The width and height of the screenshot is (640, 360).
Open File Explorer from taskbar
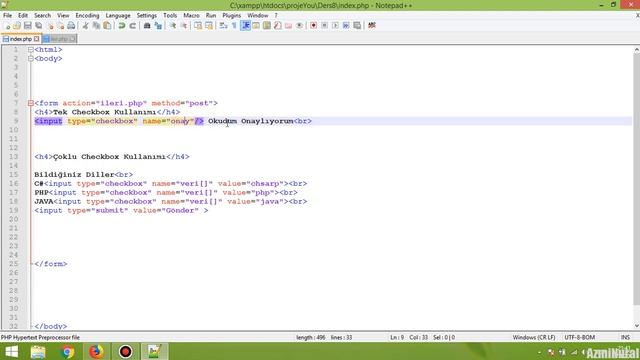coord(38,351)
